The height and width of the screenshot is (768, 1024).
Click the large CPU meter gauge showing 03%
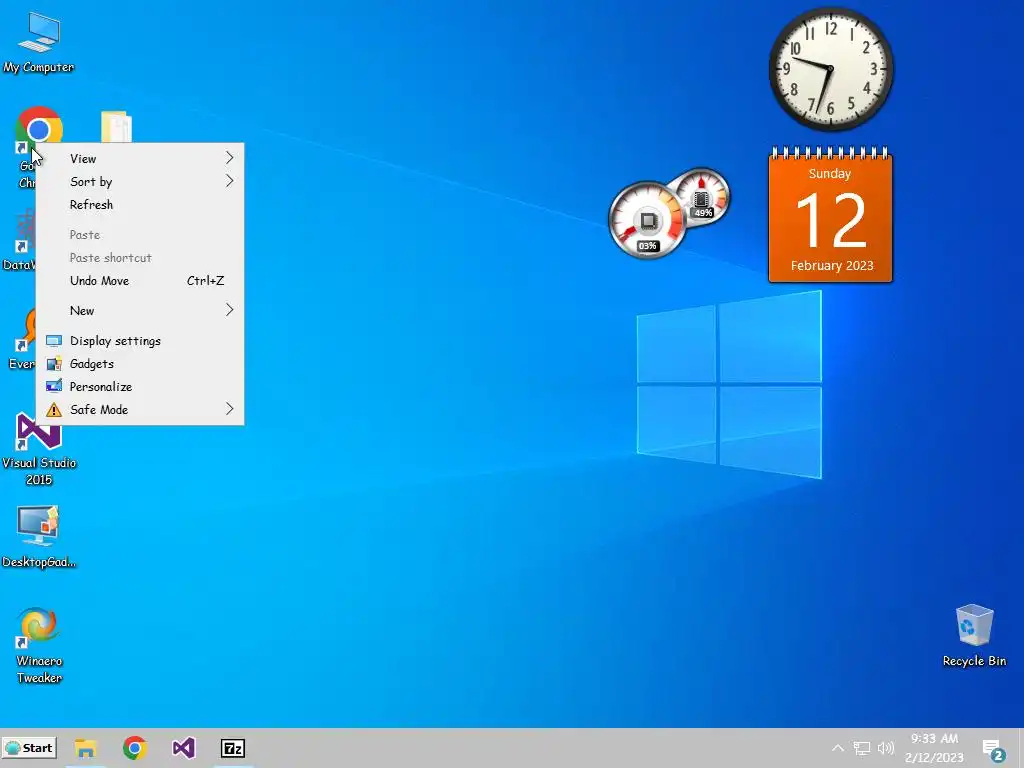(x=647, y=220)
